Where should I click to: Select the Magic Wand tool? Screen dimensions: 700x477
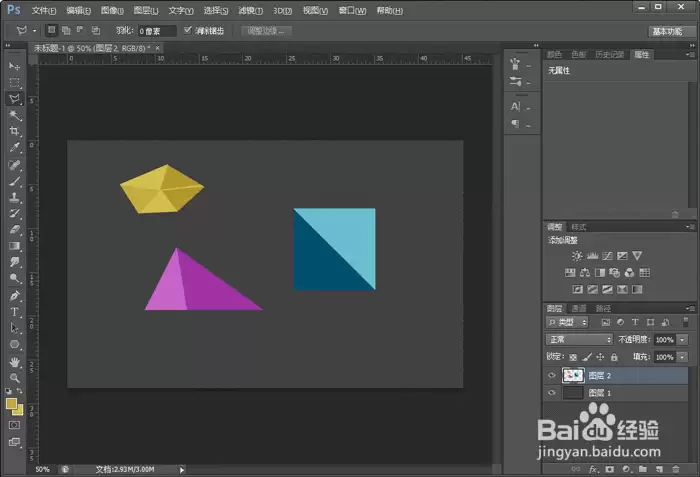click(x=15, y=115)
